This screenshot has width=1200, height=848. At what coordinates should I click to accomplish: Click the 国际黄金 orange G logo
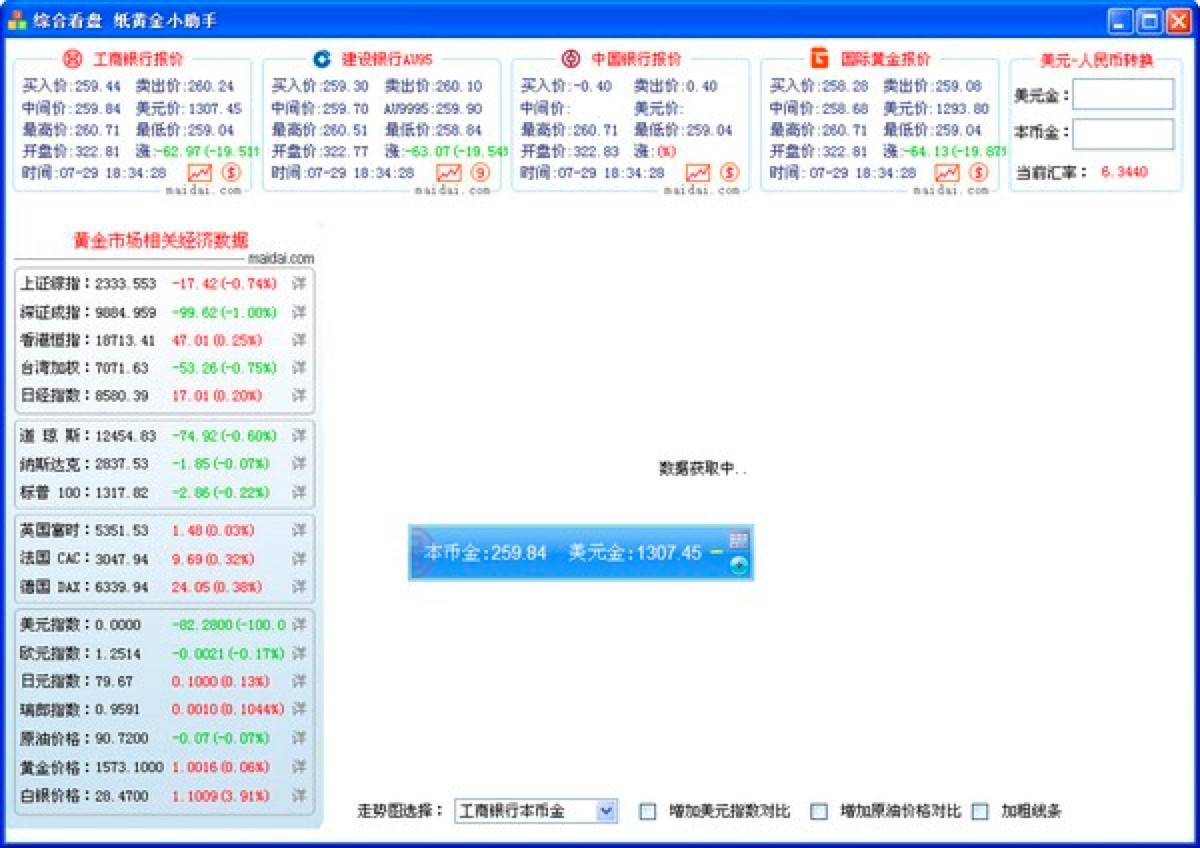pos(820,59)
